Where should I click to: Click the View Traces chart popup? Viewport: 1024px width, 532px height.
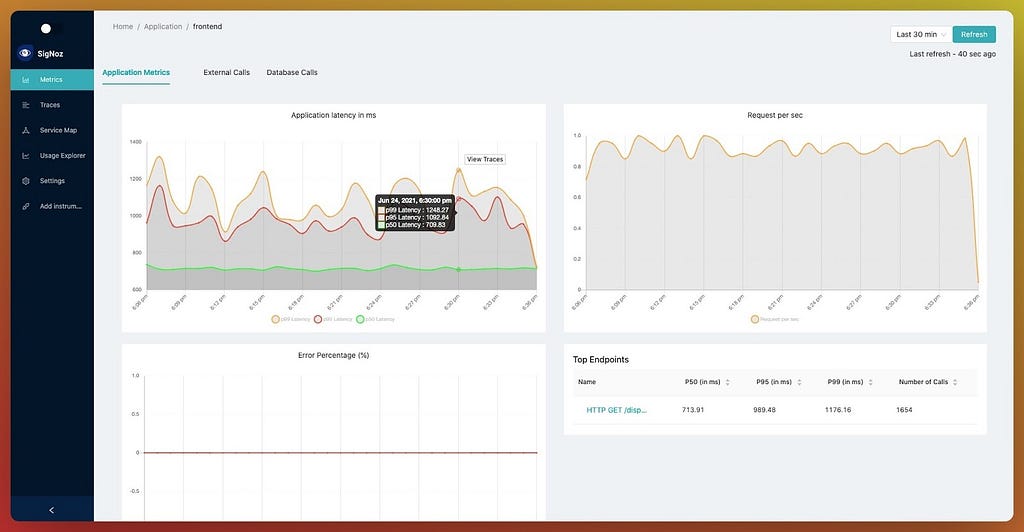pyautogui.click(x=485, y=159)
